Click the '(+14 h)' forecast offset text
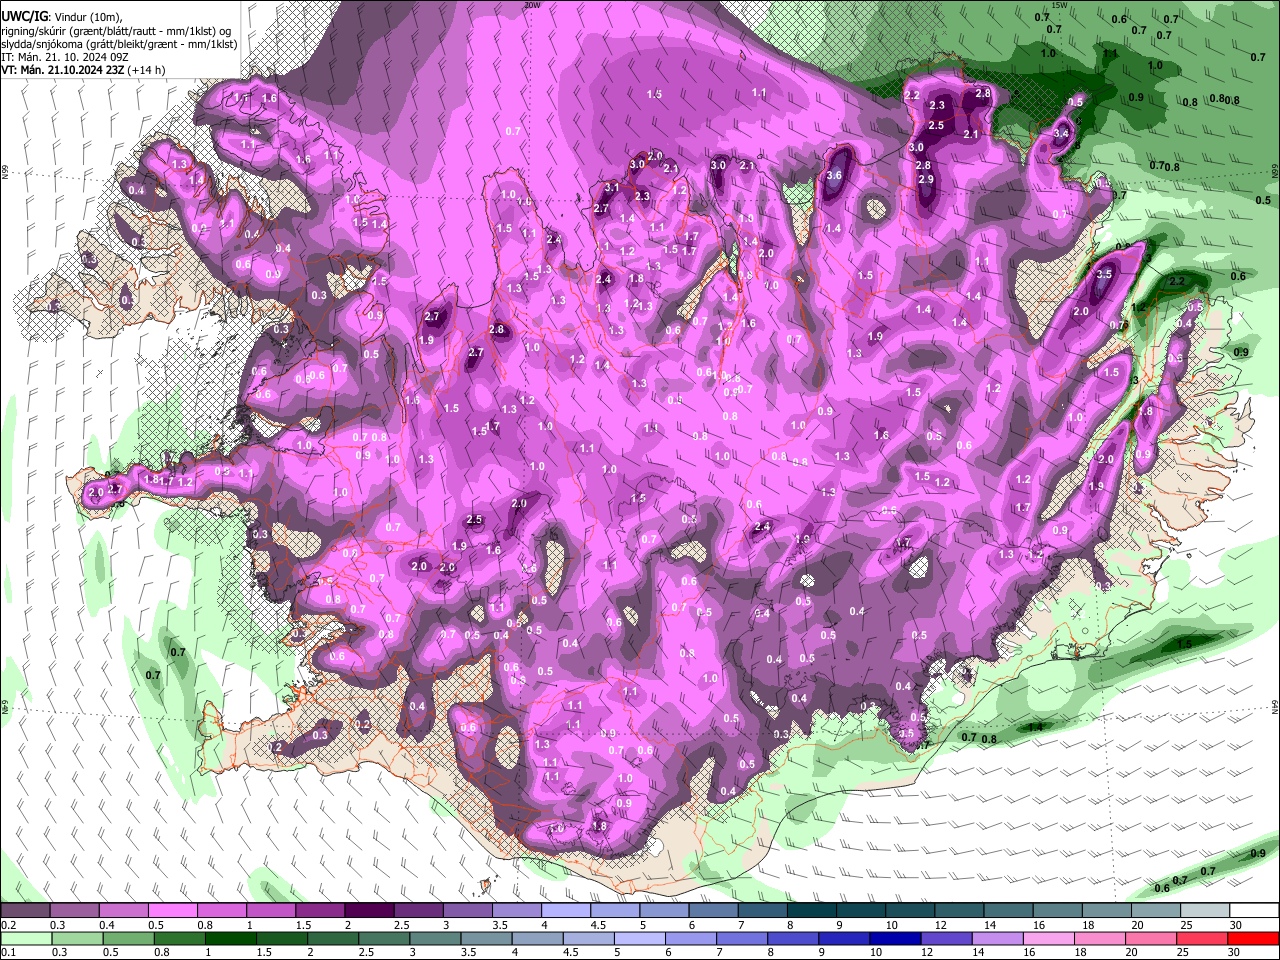The image size is (1280, 960). [147, 70]
